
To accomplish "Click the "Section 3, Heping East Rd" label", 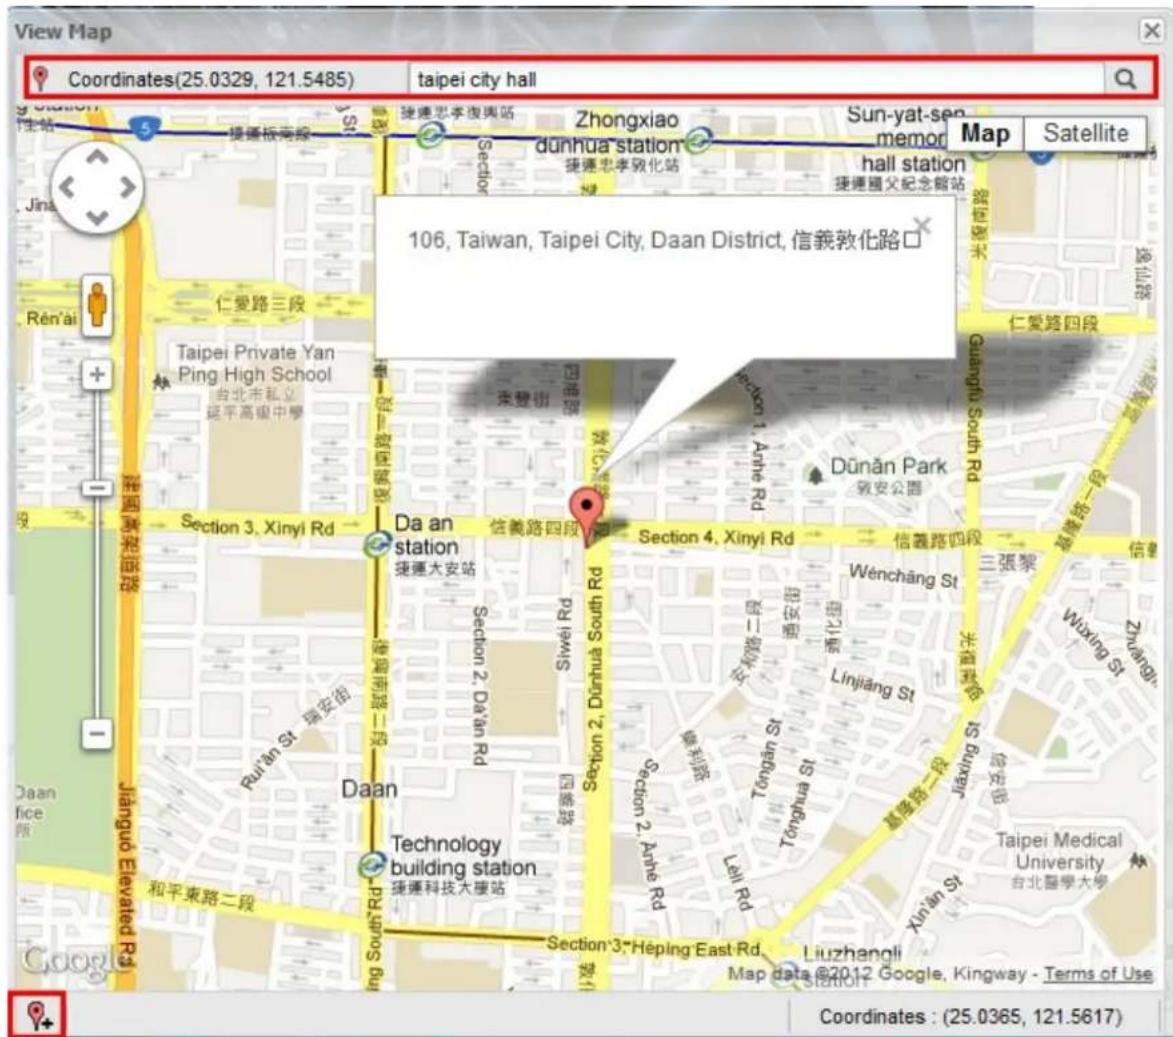I will tap(653, 946).
